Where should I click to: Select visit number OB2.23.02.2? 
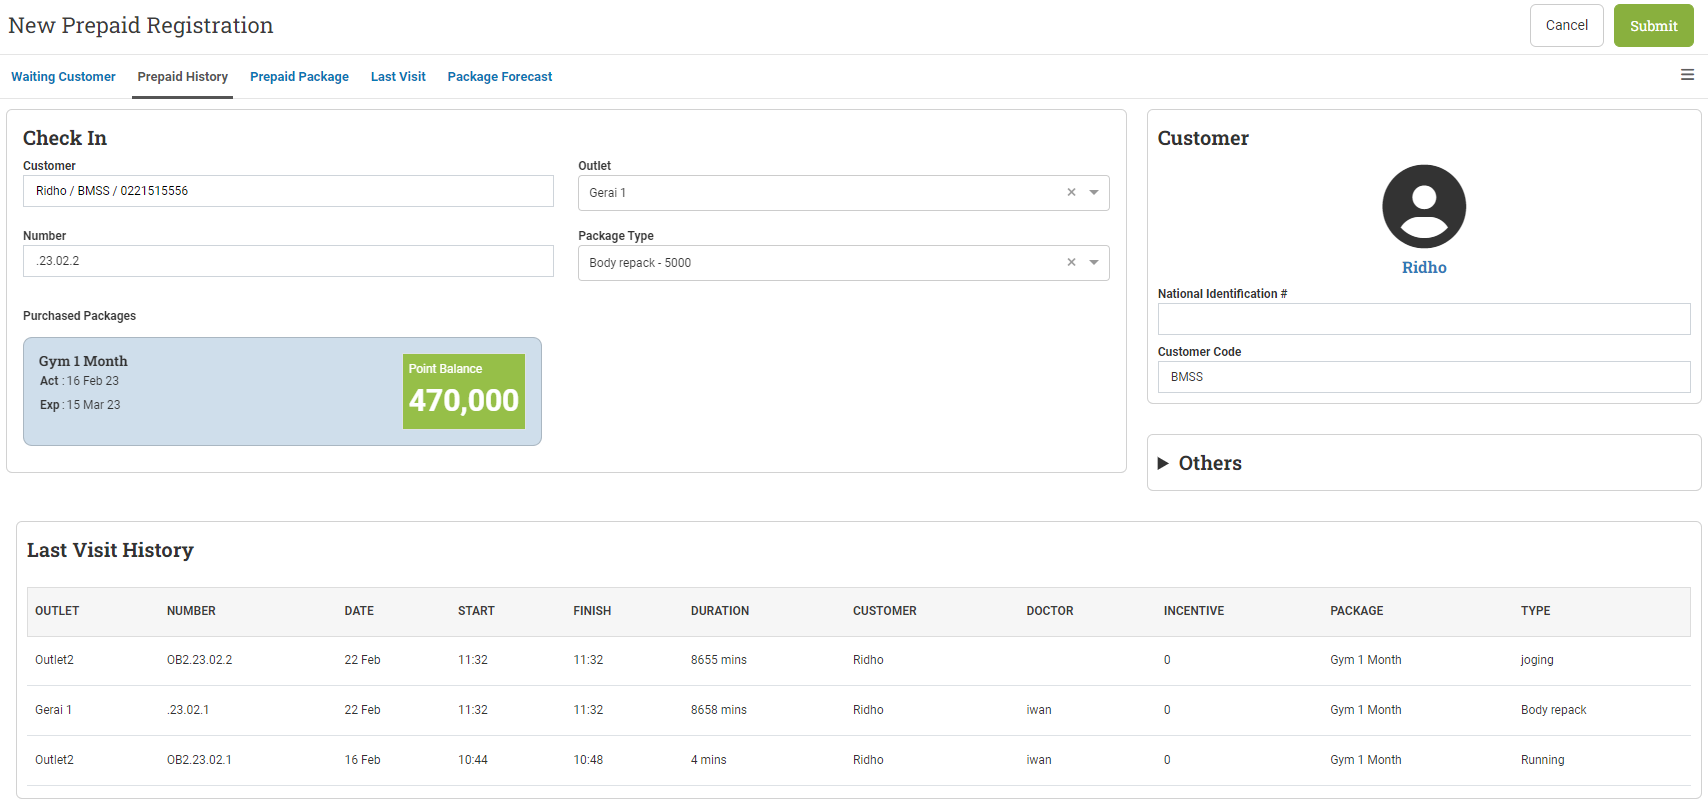tap(200, 660)
